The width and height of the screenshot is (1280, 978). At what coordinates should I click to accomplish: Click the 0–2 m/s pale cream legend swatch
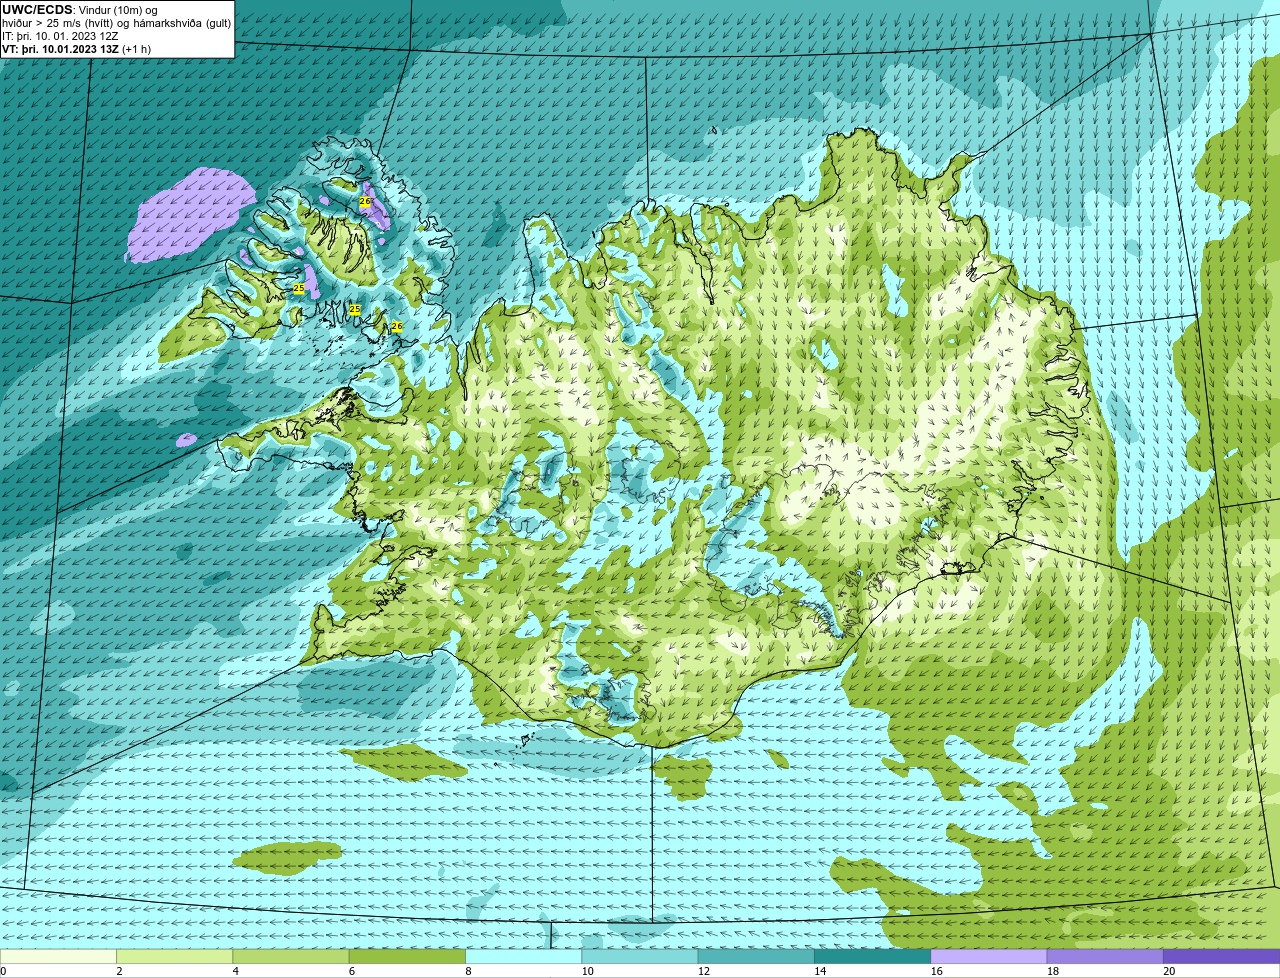pyautogui.click(x=58, y=956)
